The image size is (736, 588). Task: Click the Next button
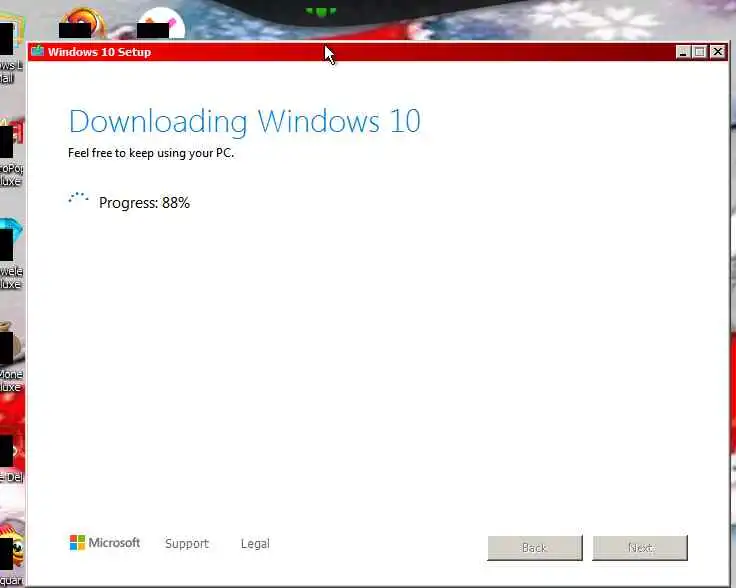pos(640,548)
